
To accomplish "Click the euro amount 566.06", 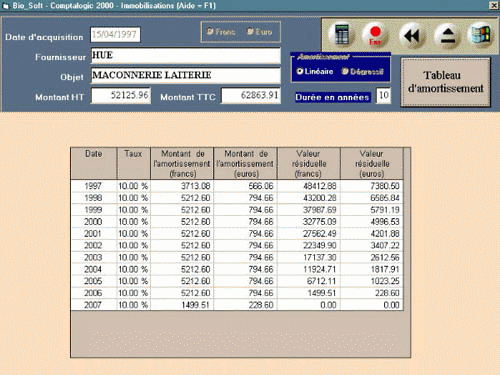I will pos(245,186).
